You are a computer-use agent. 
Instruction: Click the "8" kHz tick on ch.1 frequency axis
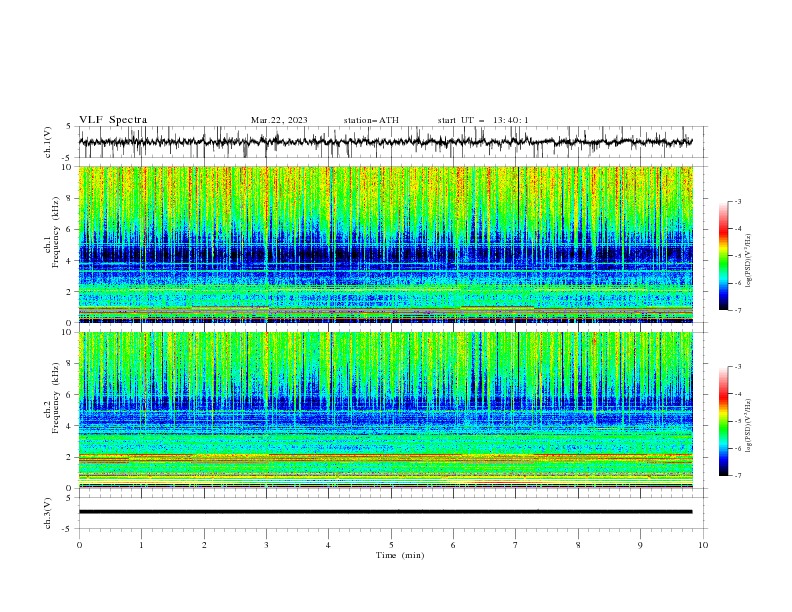coord(71,198)
